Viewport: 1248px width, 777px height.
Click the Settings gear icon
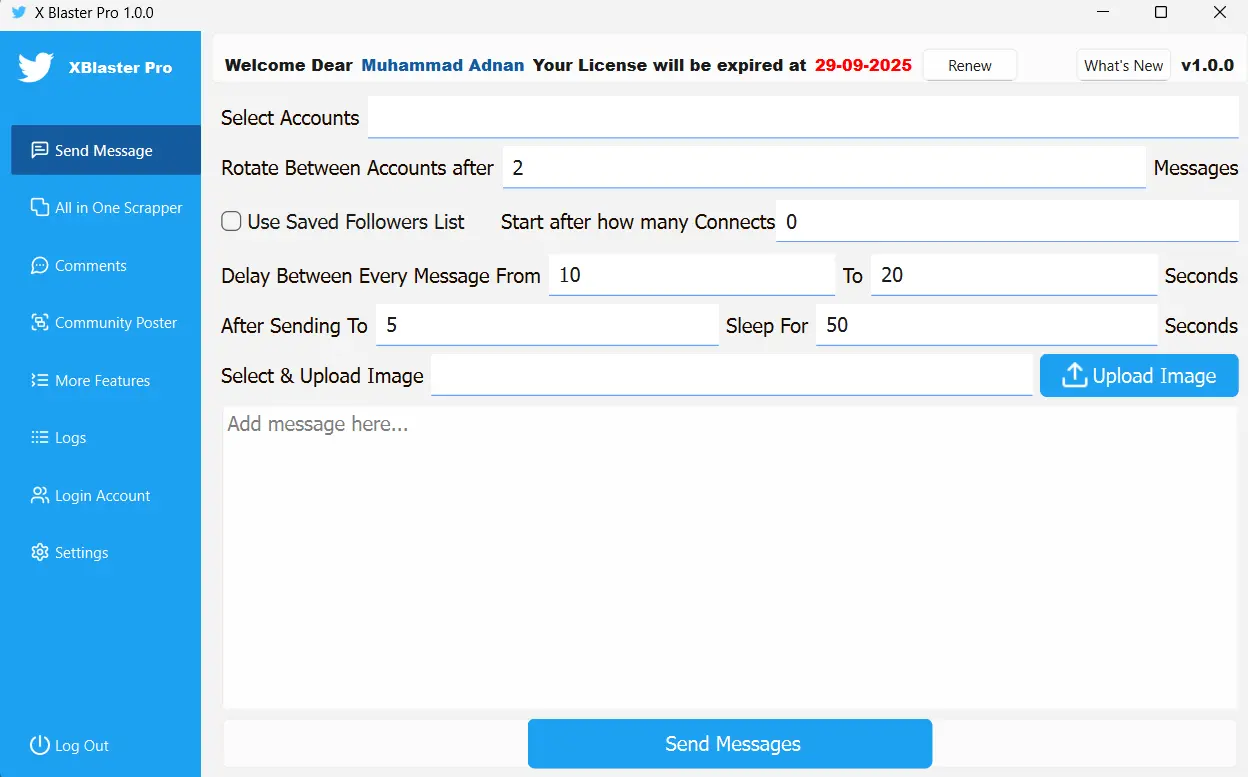(40, 553)
